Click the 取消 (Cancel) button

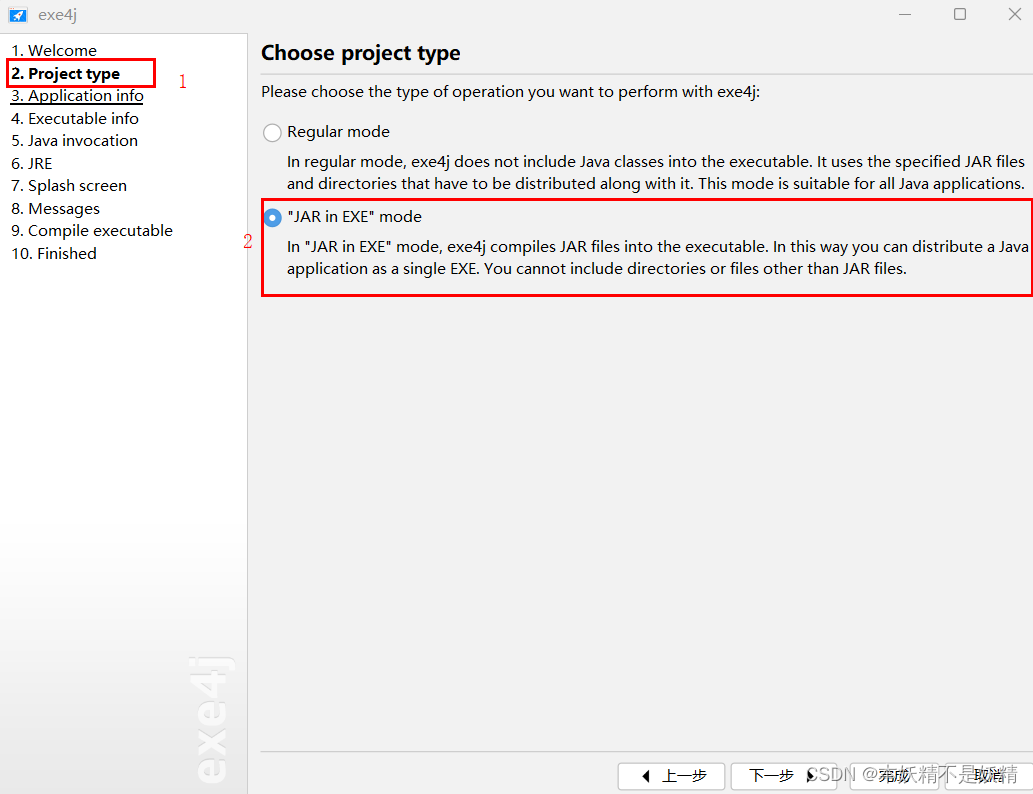(989, 776)
